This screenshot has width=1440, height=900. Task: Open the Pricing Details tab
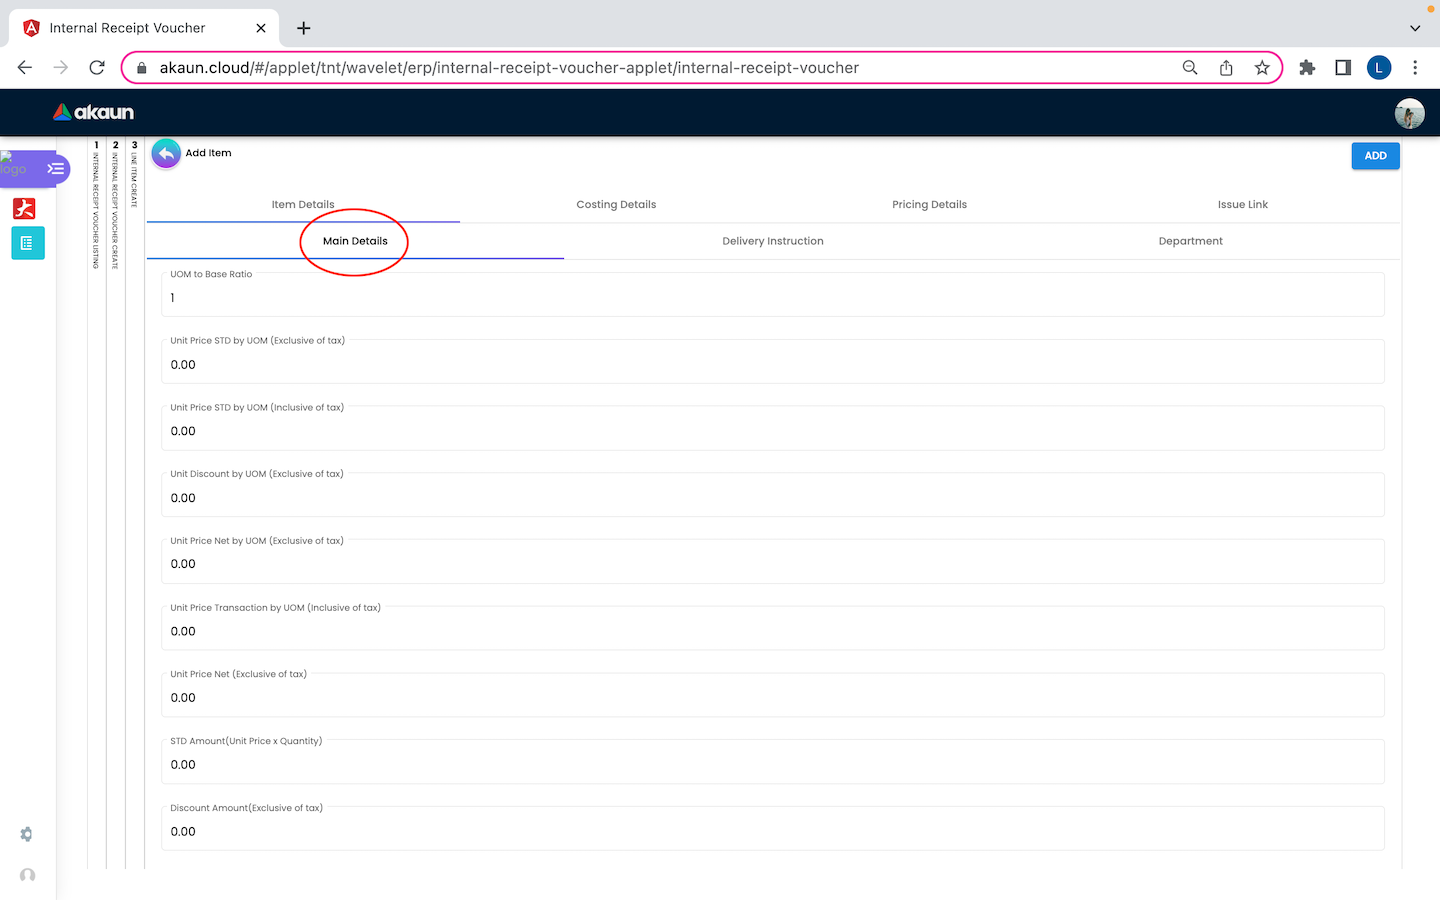click(929, 205)
